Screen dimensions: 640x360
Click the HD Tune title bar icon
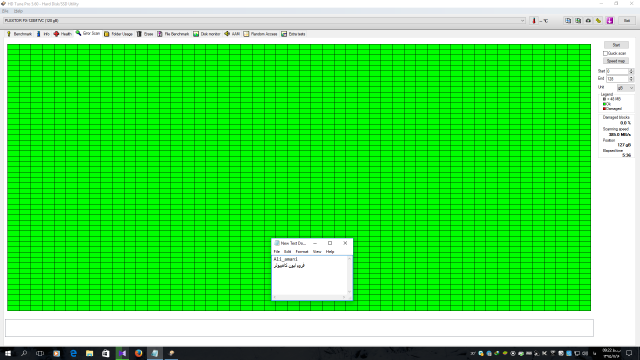click(x=3, y=4)
